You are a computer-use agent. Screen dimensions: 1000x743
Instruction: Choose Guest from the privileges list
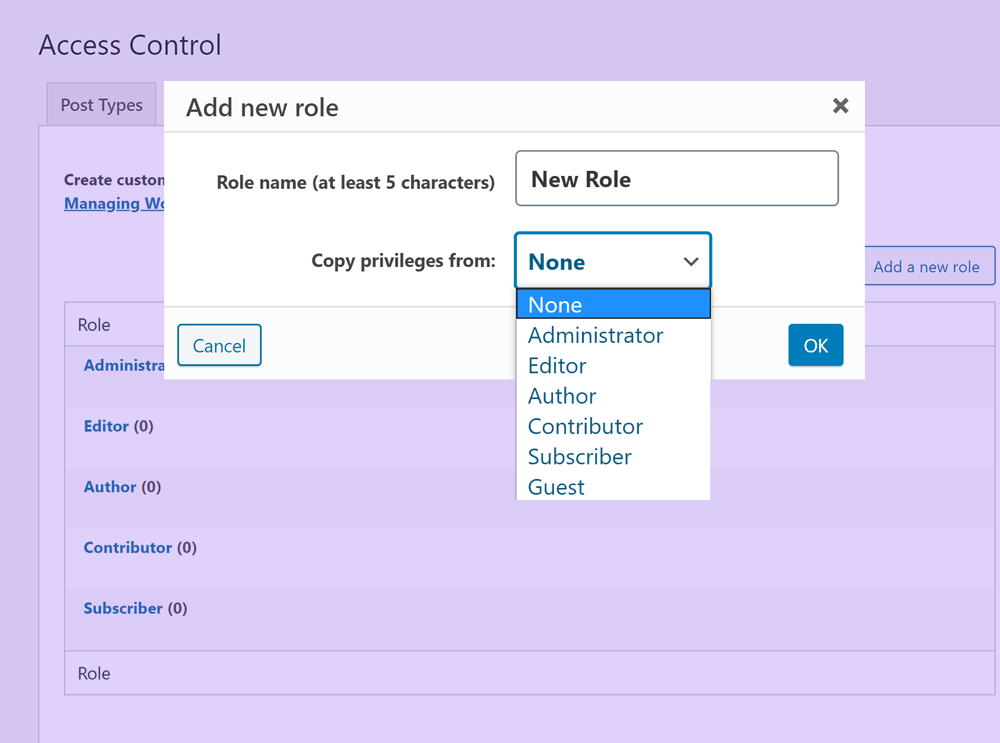555,487
